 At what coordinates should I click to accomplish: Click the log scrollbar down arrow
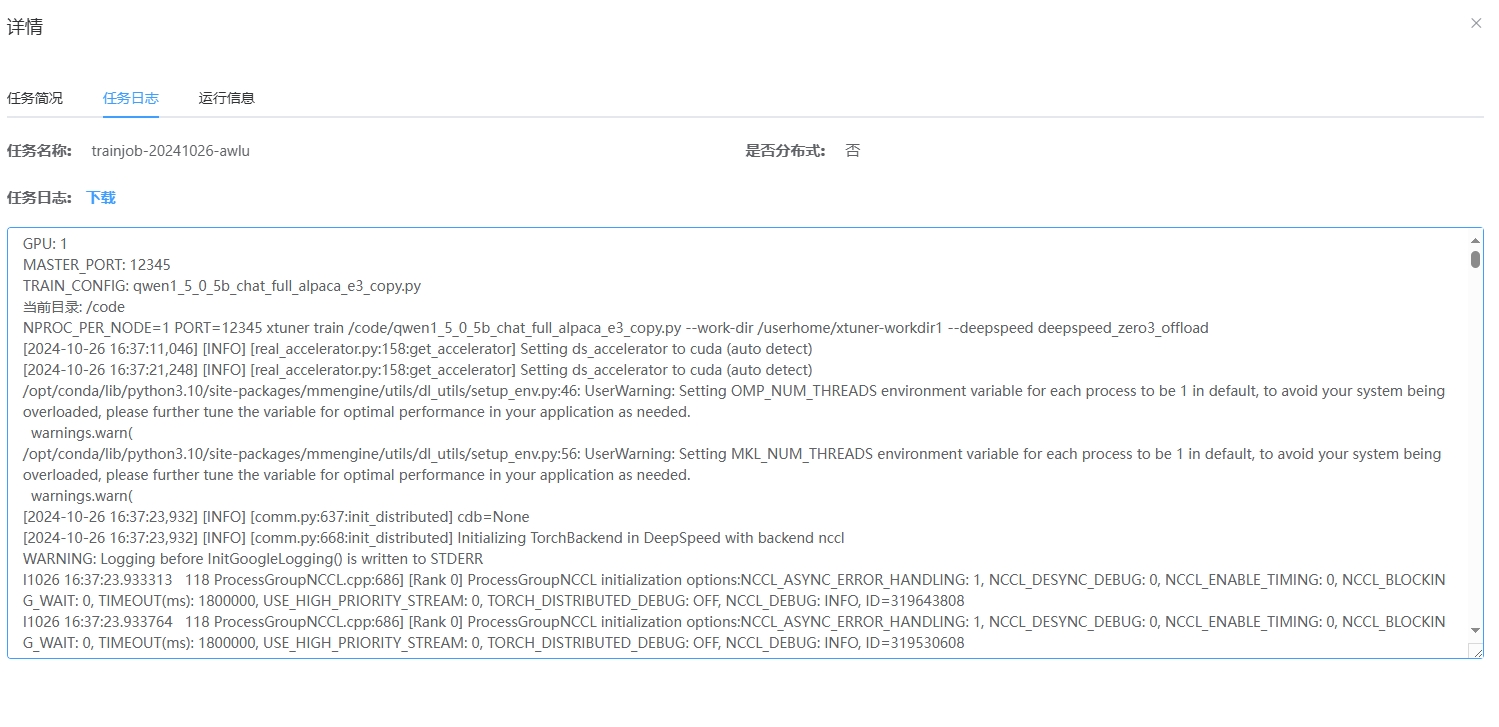[1475, 630]
